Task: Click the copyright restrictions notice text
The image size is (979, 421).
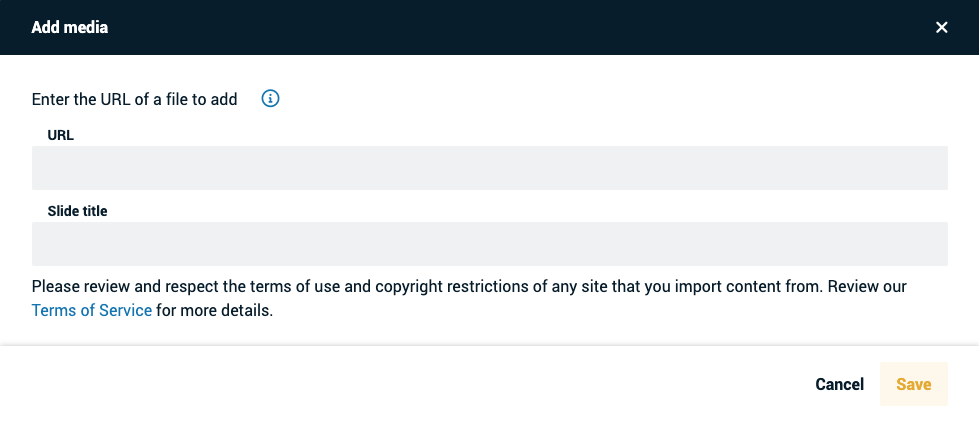Action: [469, 299]
